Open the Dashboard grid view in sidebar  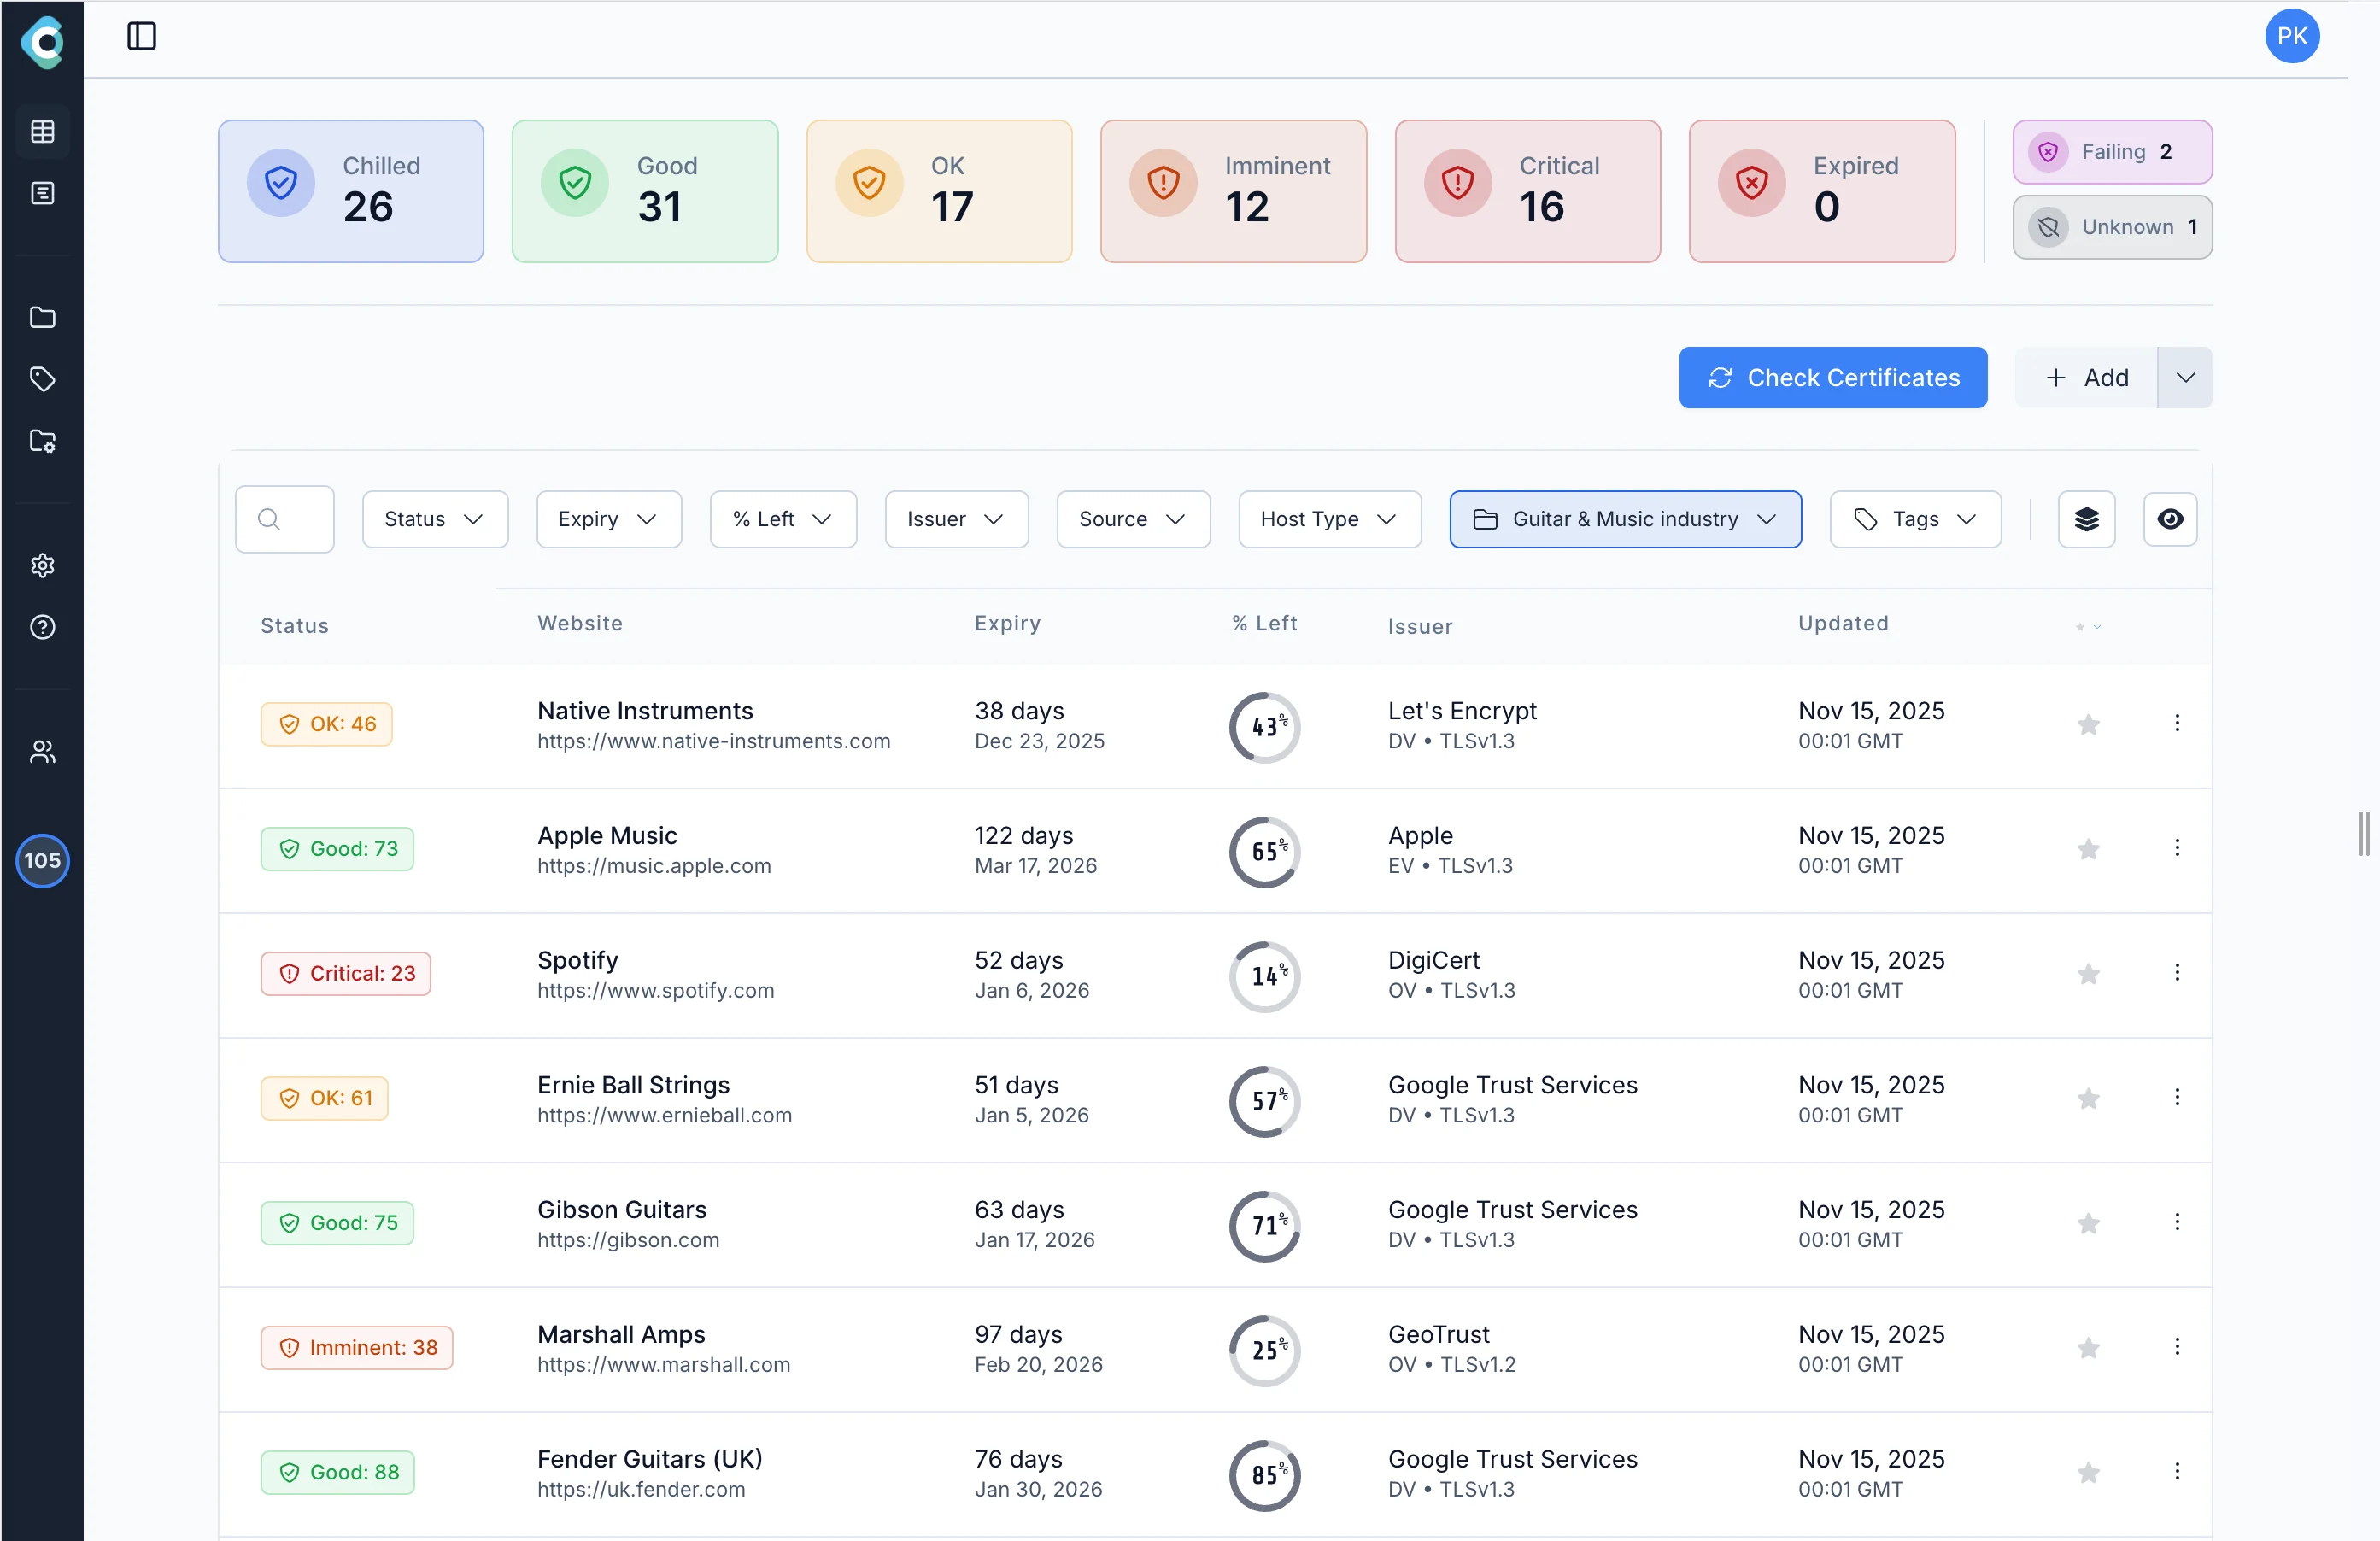pyautogui.click(x=42, y=131)
